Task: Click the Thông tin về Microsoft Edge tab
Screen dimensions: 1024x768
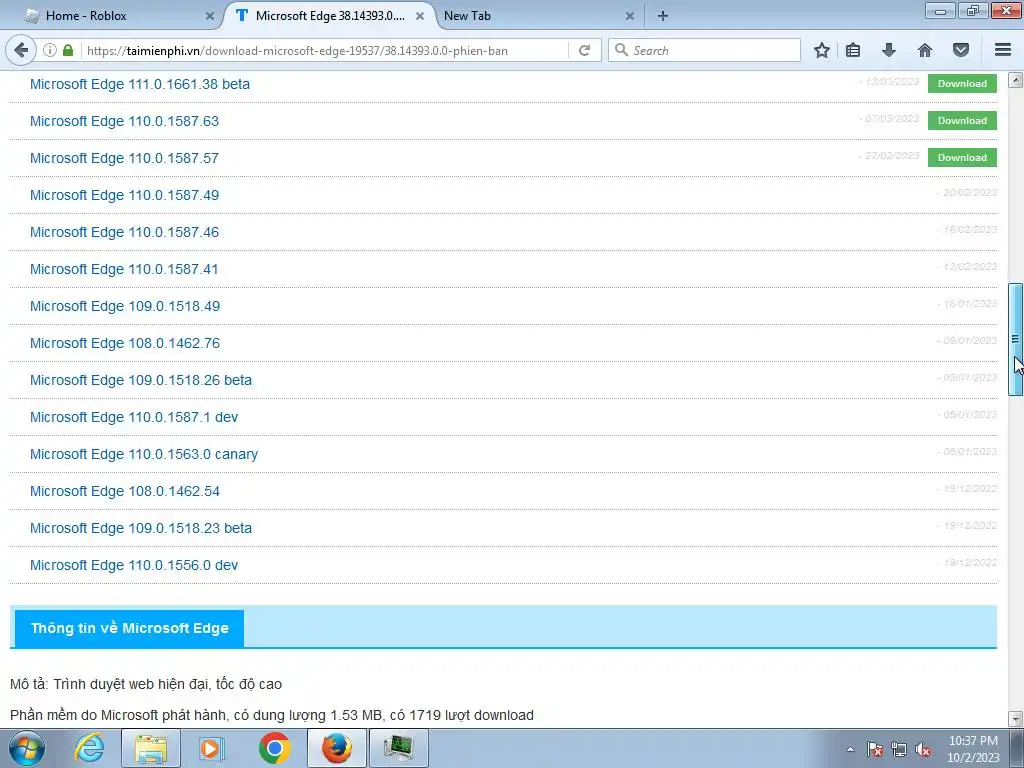Action: click(x=129, y=628)
